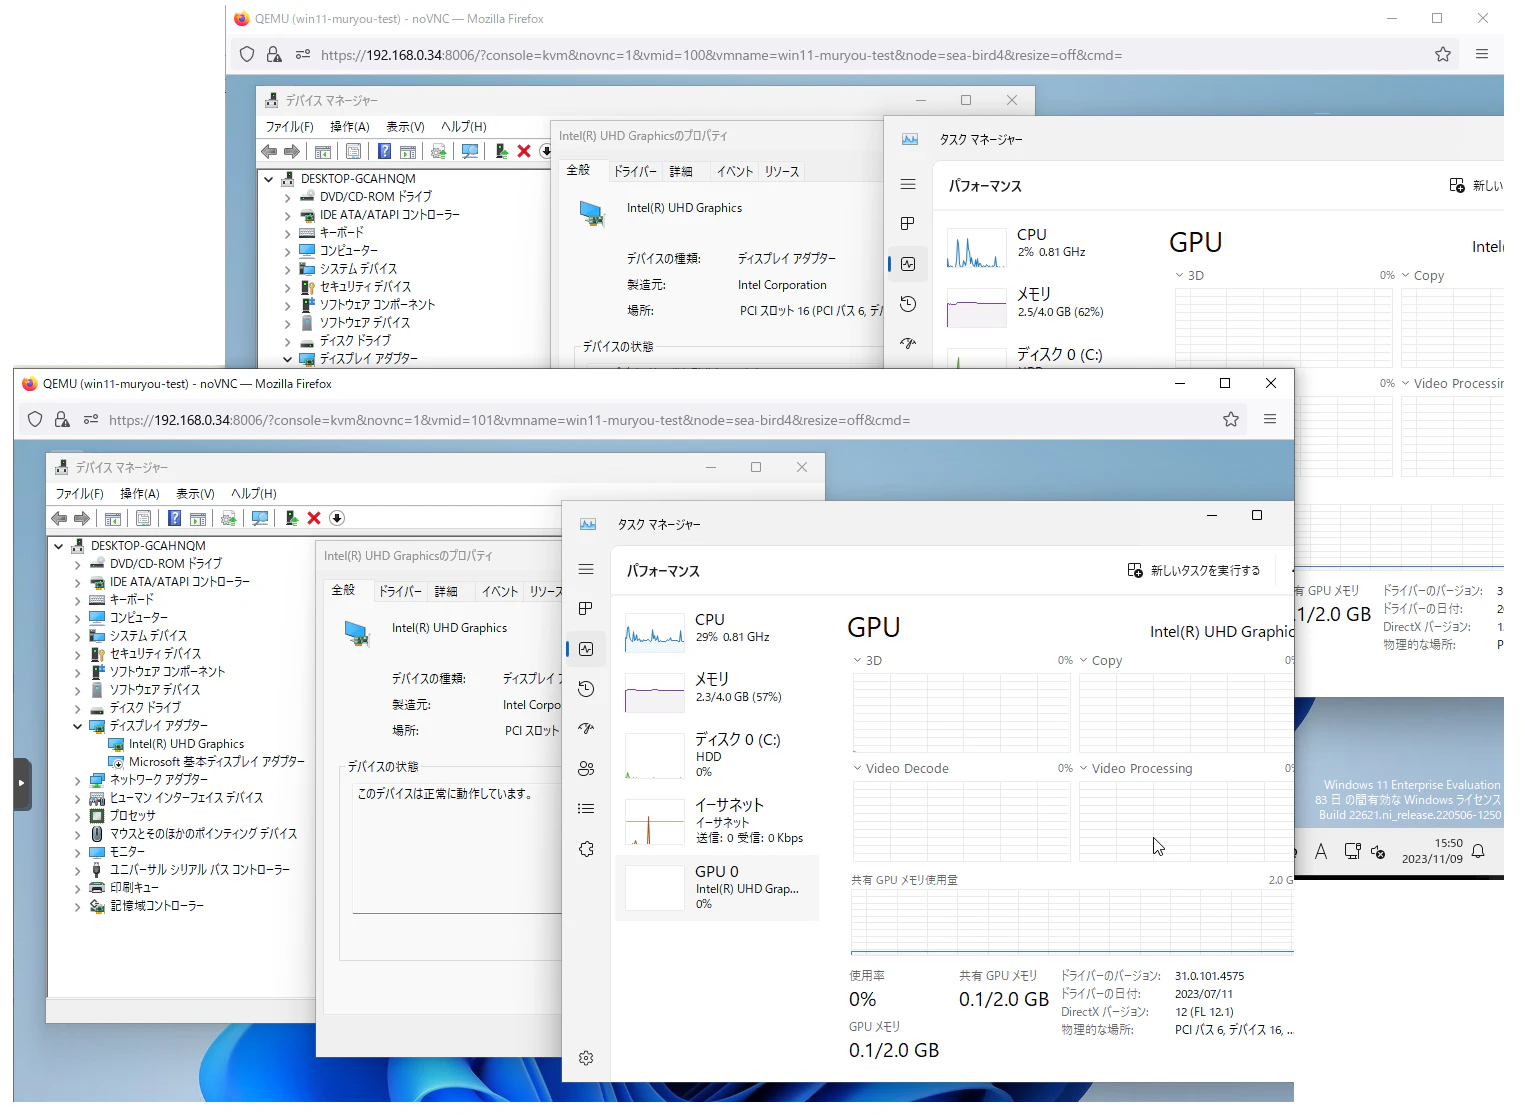The width and height of the screenshot is (1525, 1115).
Task: Toggle hamburger navigation in front Task Manager
Action: [586, 569]
